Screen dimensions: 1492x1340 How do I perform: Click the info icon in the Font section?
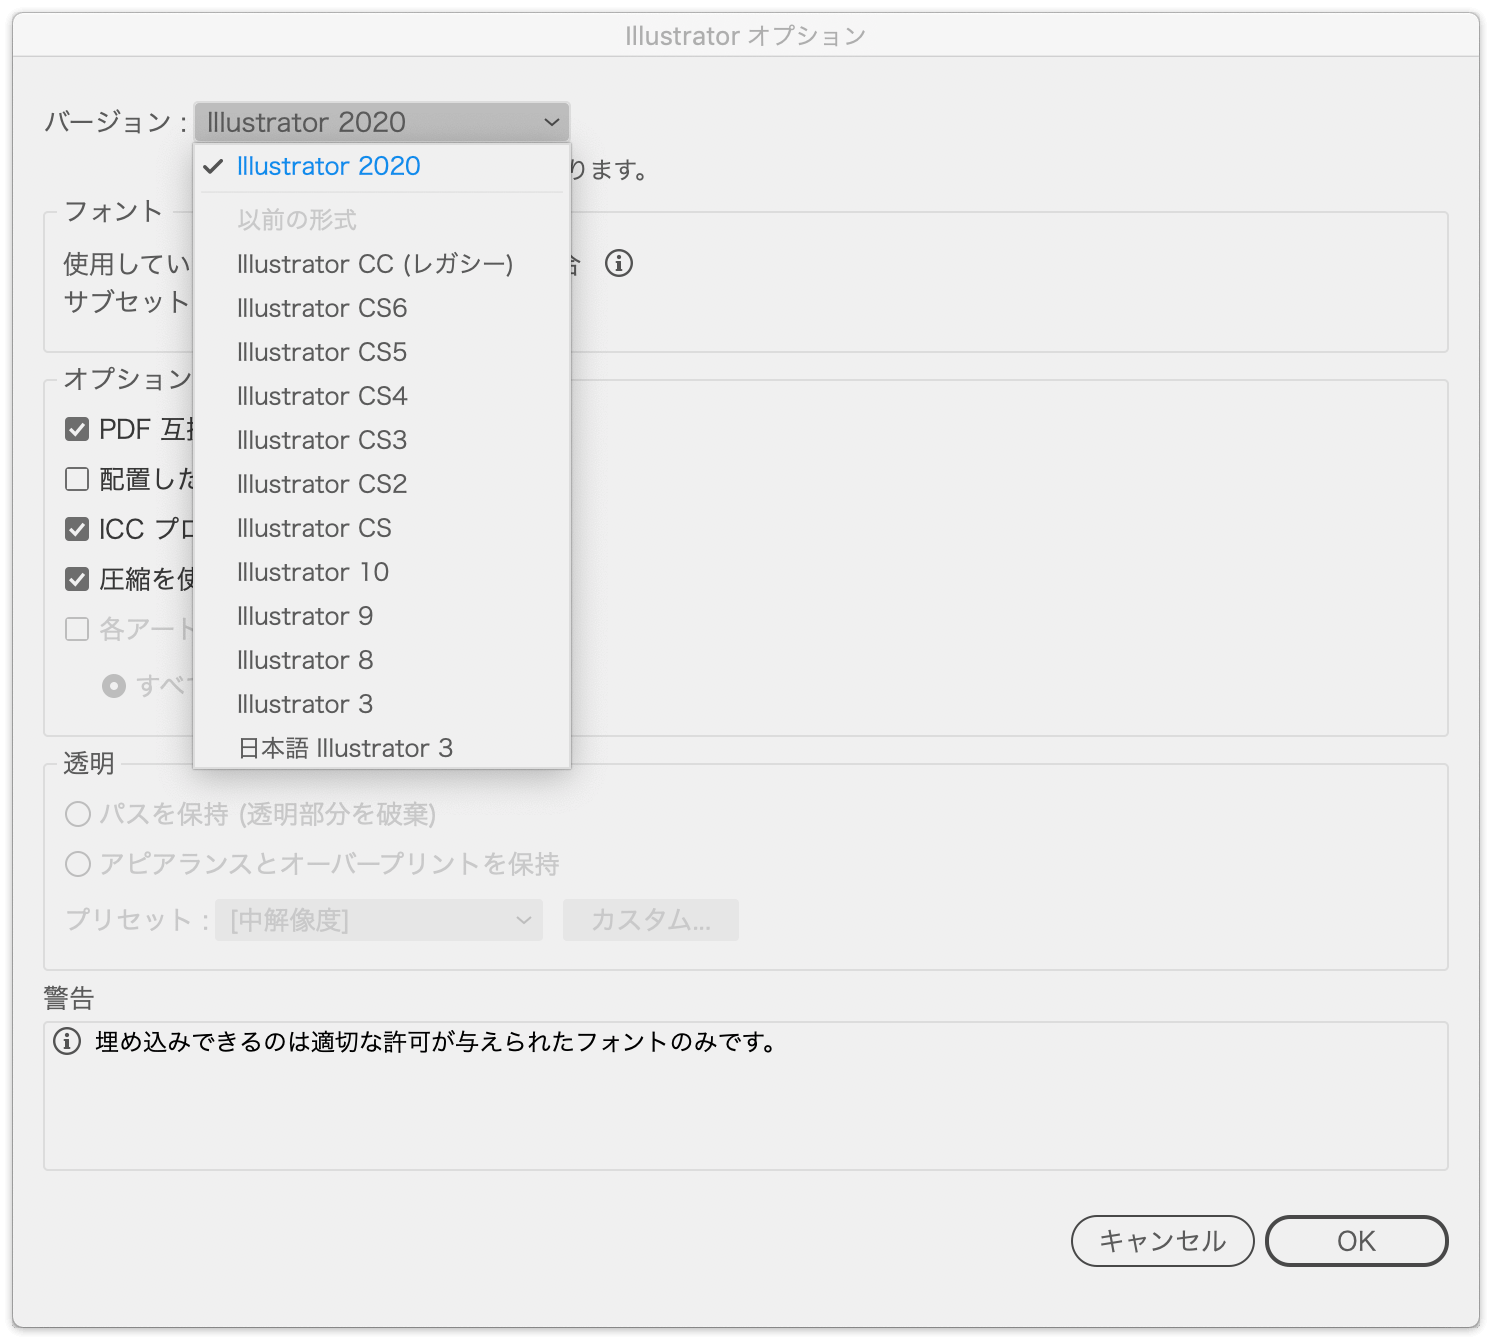(x=619, y=263)
